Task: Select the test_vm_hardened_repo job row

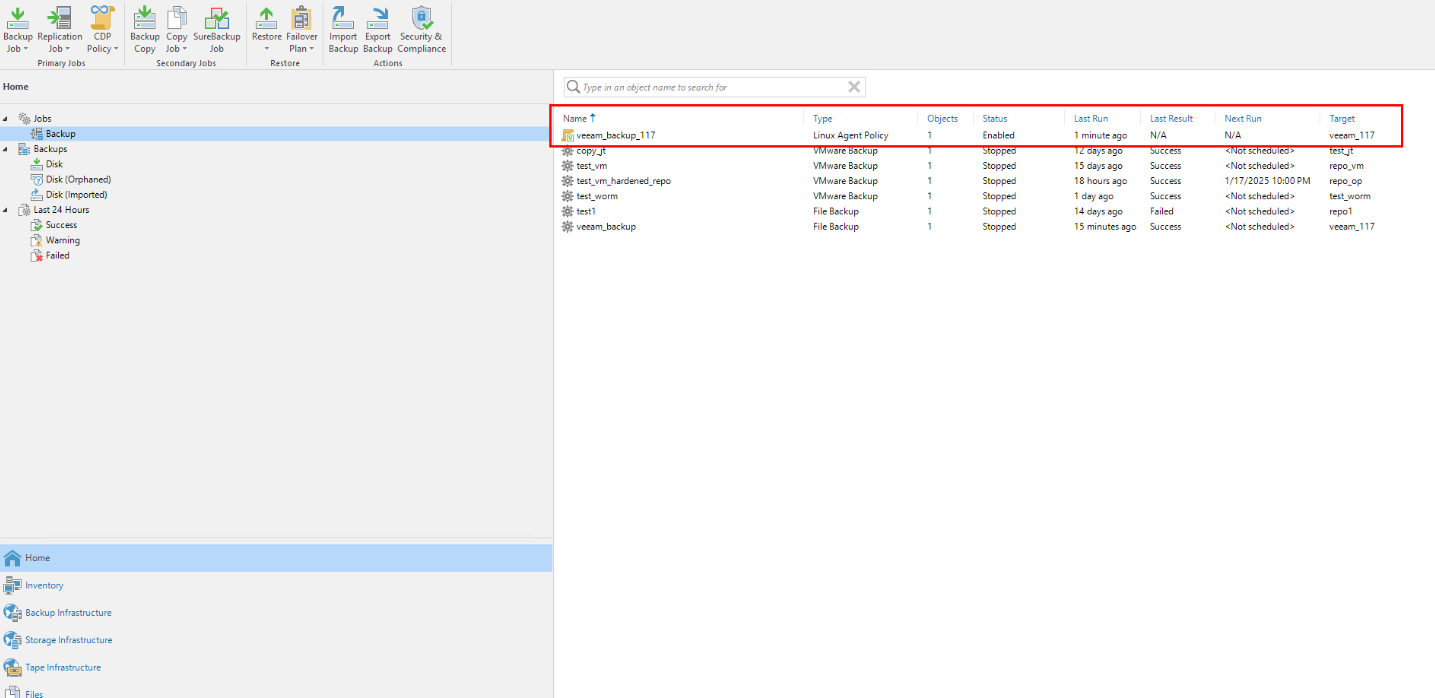Action: (623, 181)
